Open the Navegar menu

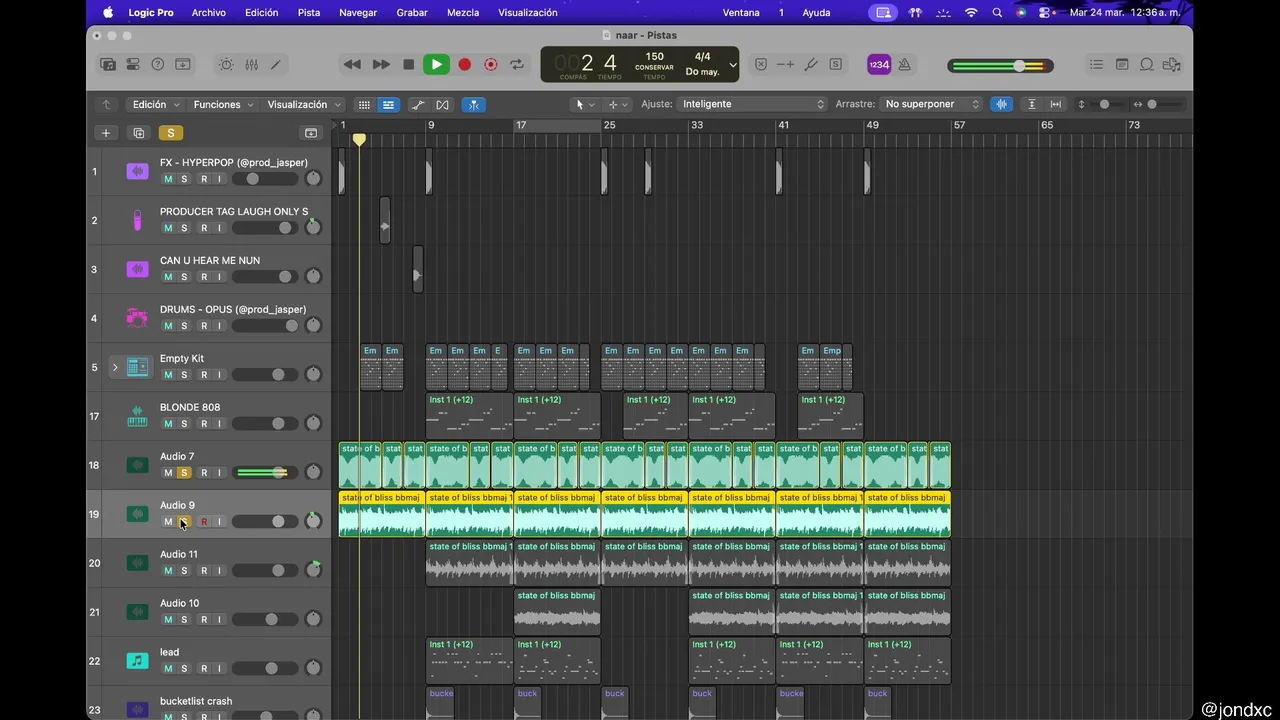[x=358, y=12]
